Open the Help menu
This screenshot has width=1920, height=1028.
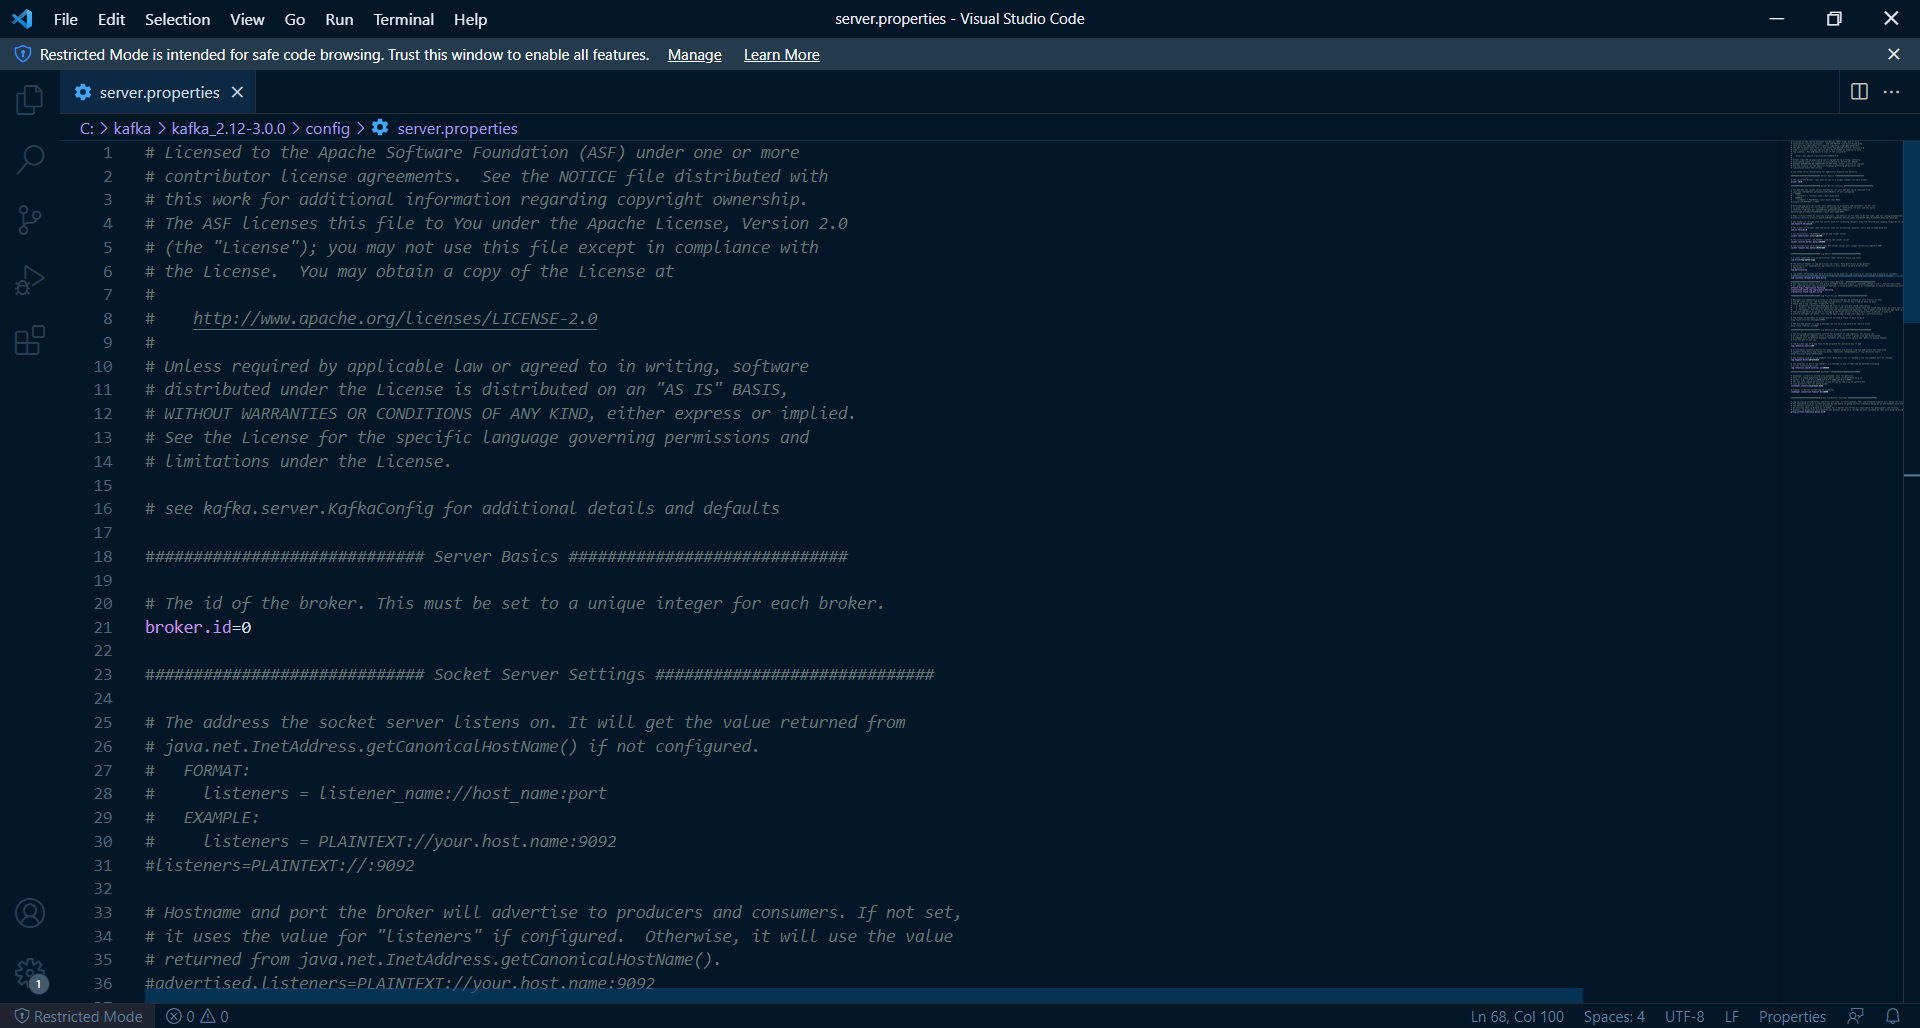[x=470, y=19]
